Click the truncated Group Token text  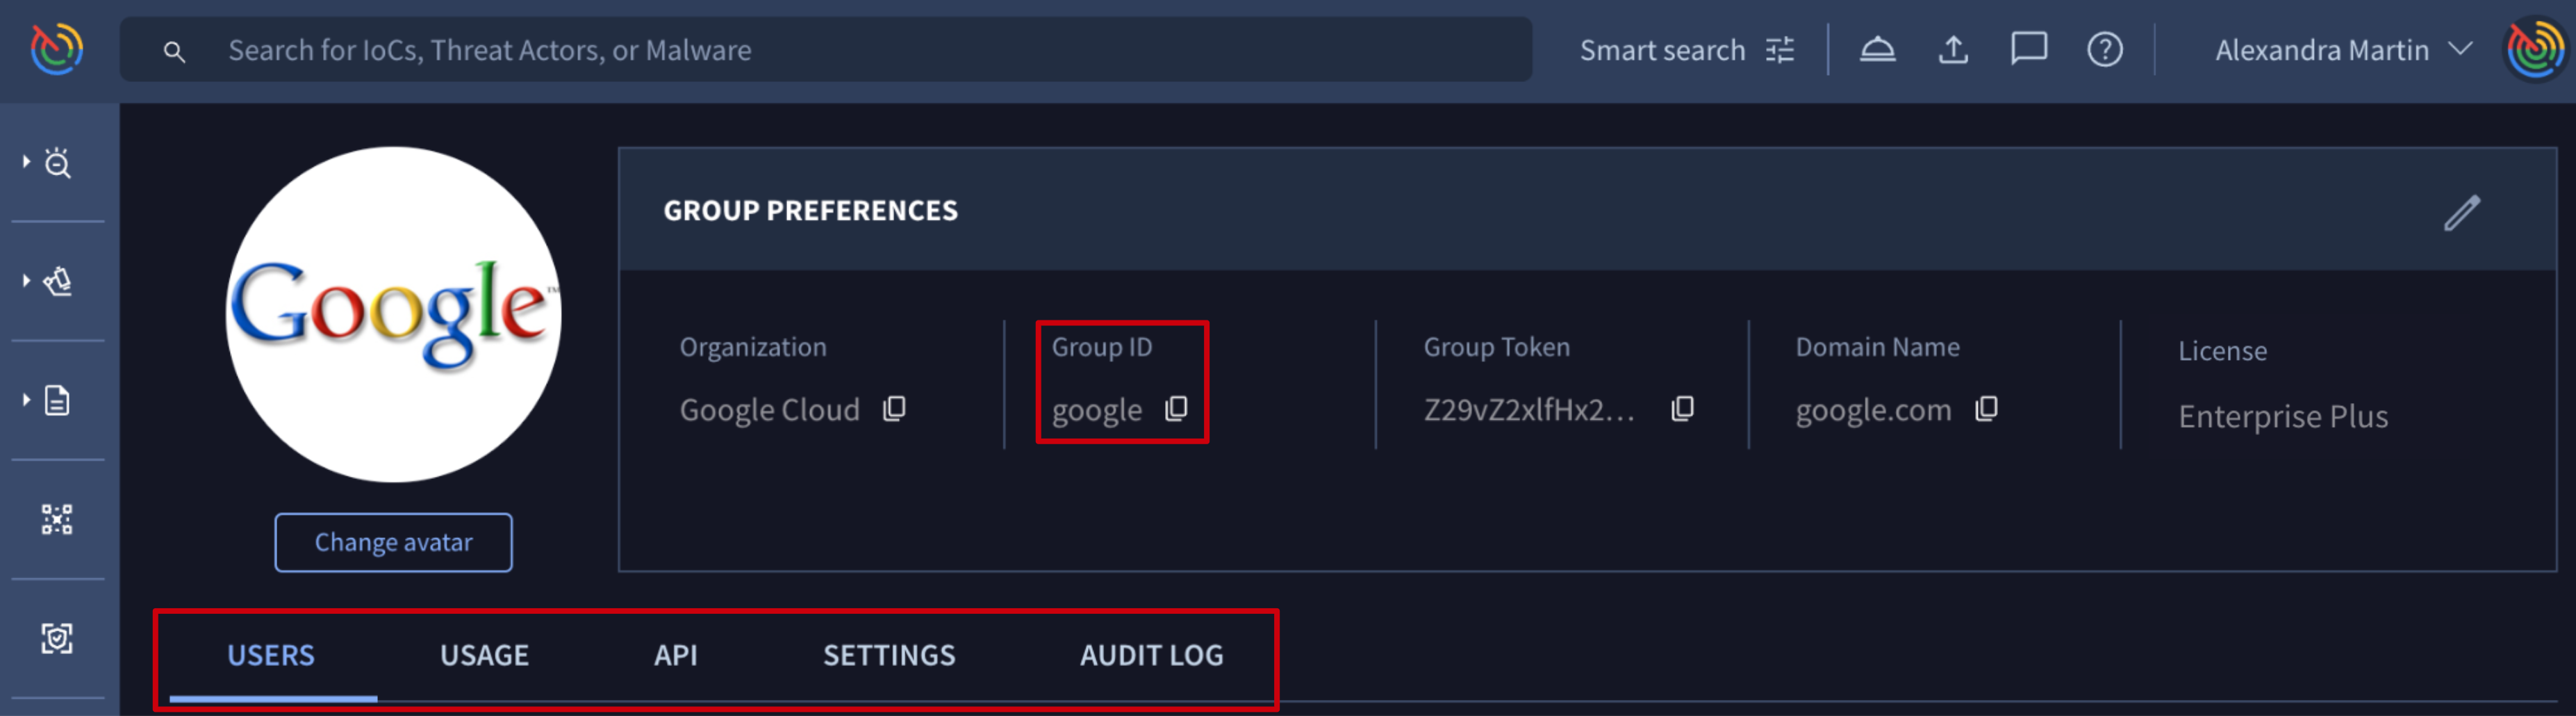(1529, 410)
